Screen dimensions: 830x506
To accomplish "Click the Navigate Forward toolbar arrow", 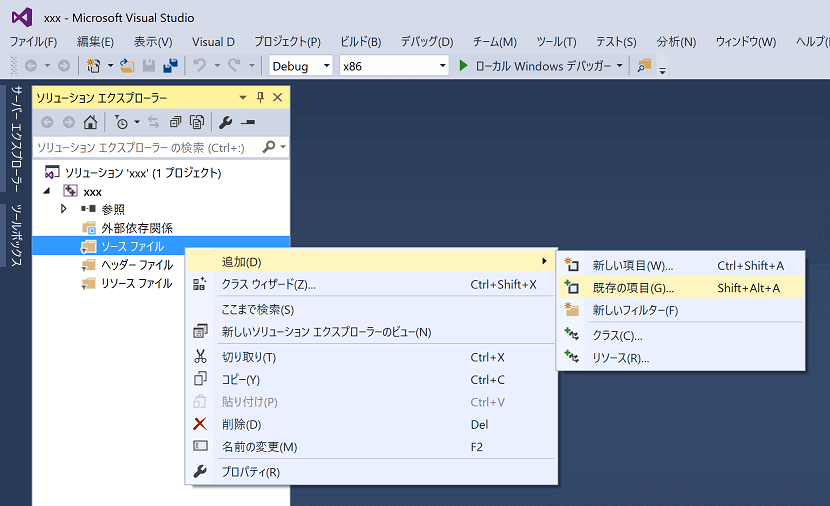I will pyautogui.click(x=64, y=66).
